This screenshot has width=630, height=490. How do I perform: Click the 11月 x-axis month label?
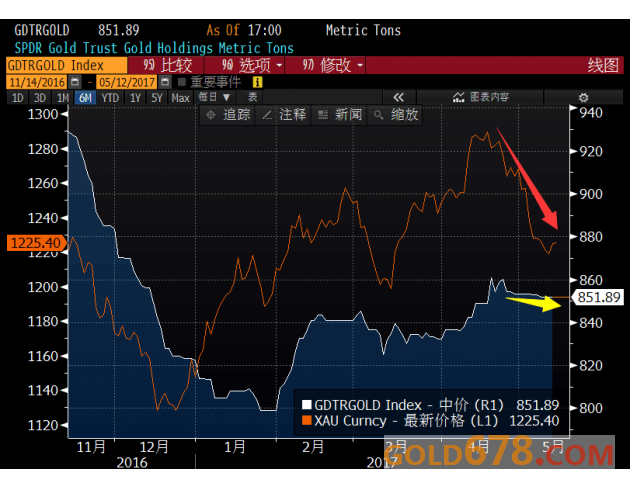91,447
